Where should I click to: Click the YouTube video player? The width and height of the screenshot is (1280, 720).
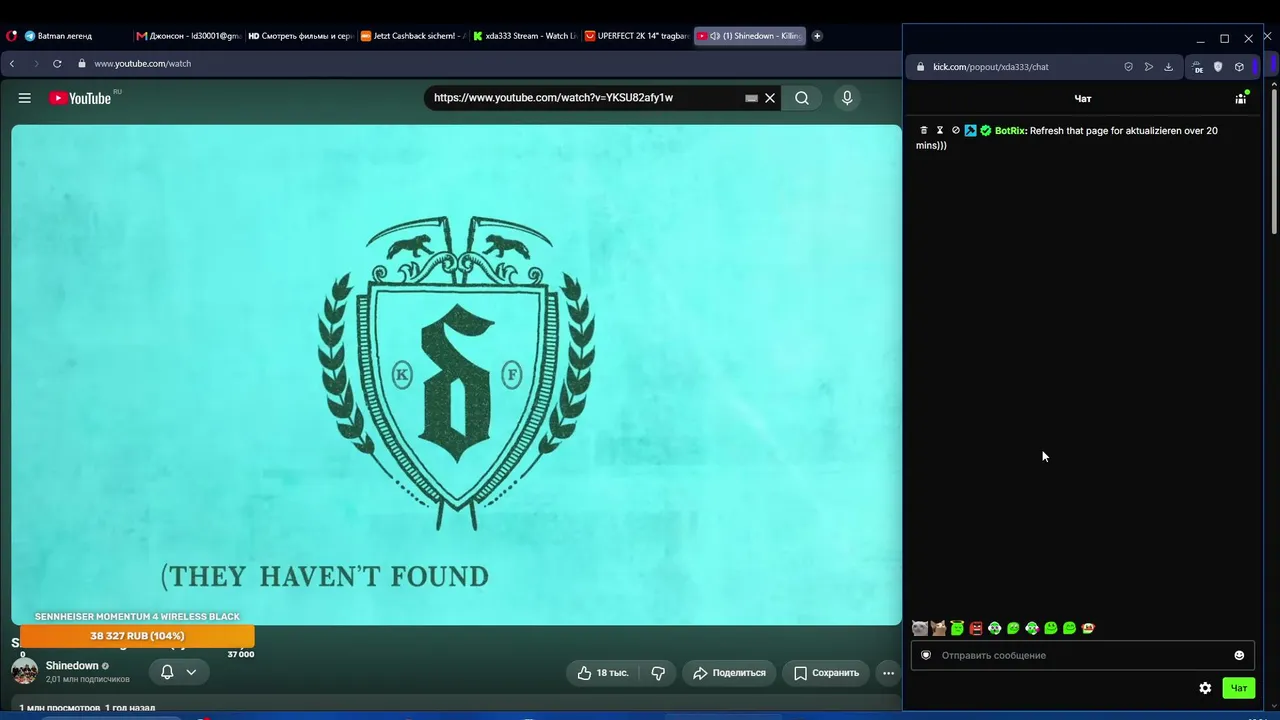tap(456, 375)
